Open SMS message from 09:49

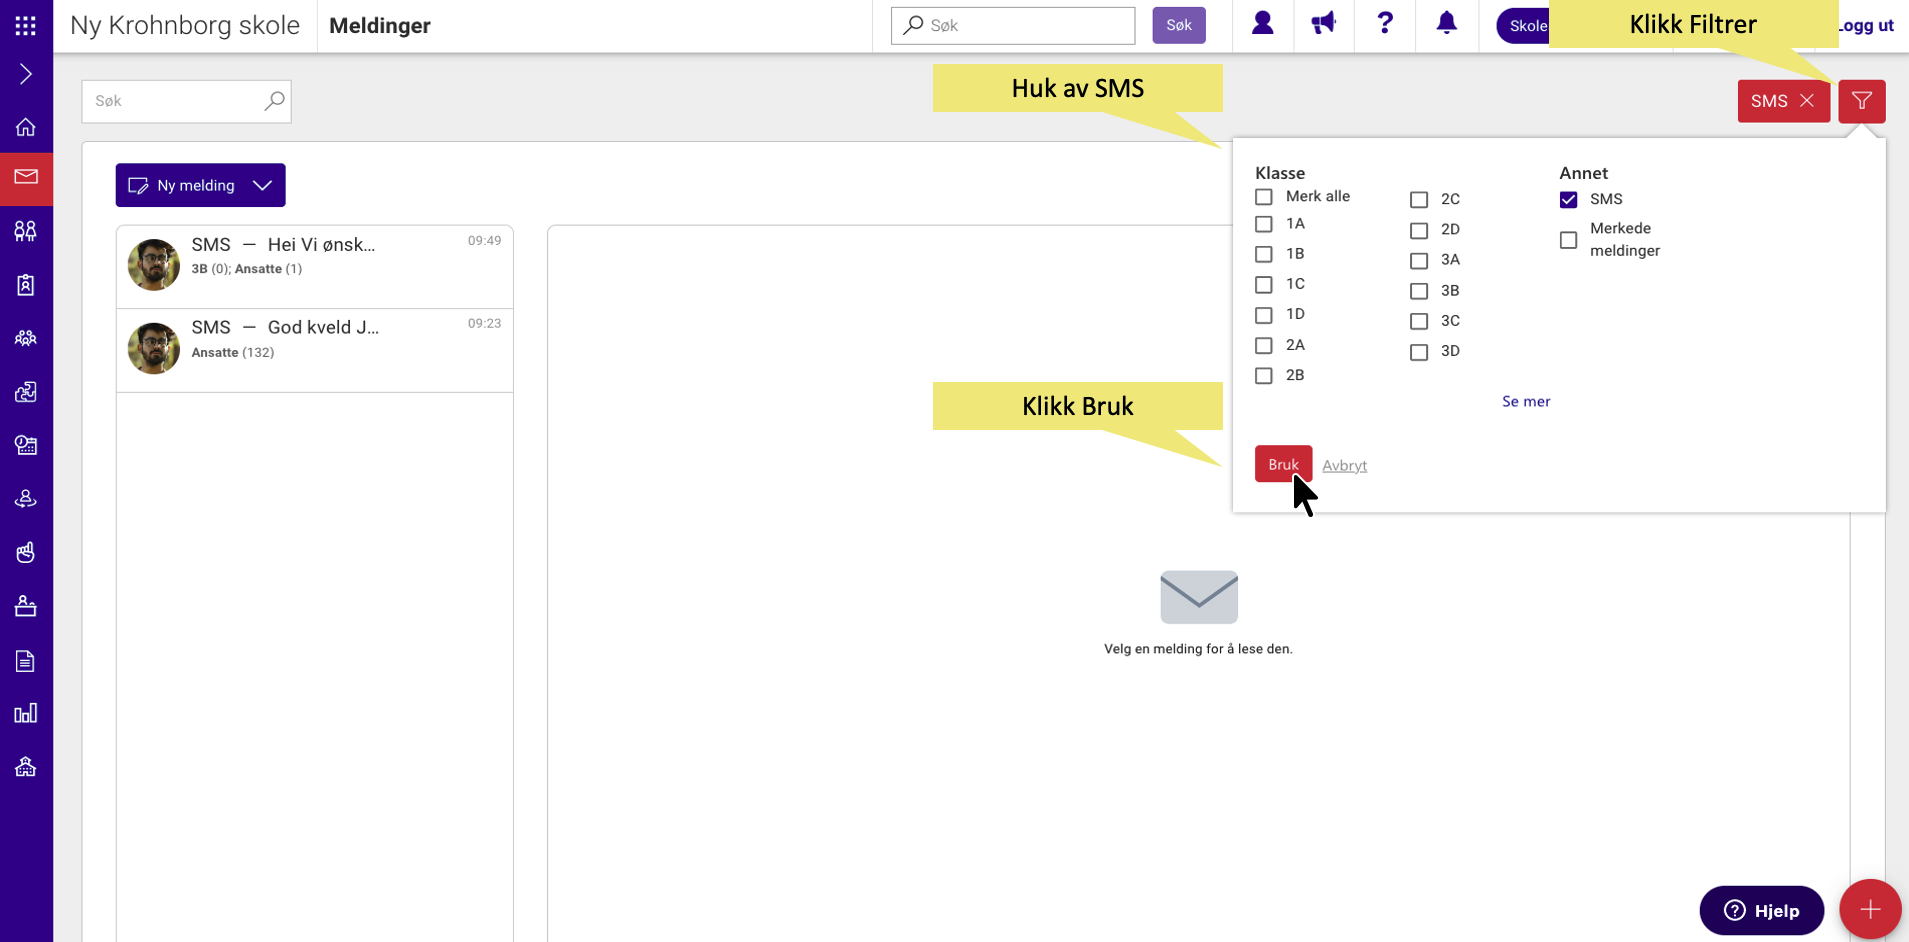tap(315, 266)
